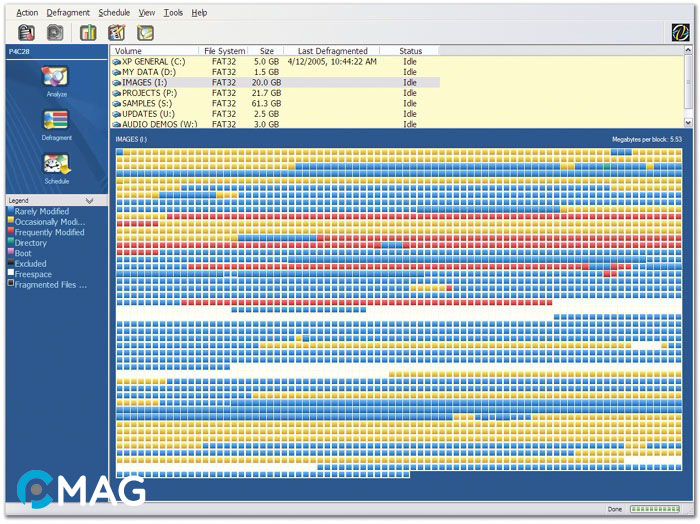The width and height of the screenshot is (700, 524).
Task: Click the UPDATES (U:) drive icon
Action: tap(117, 114)
